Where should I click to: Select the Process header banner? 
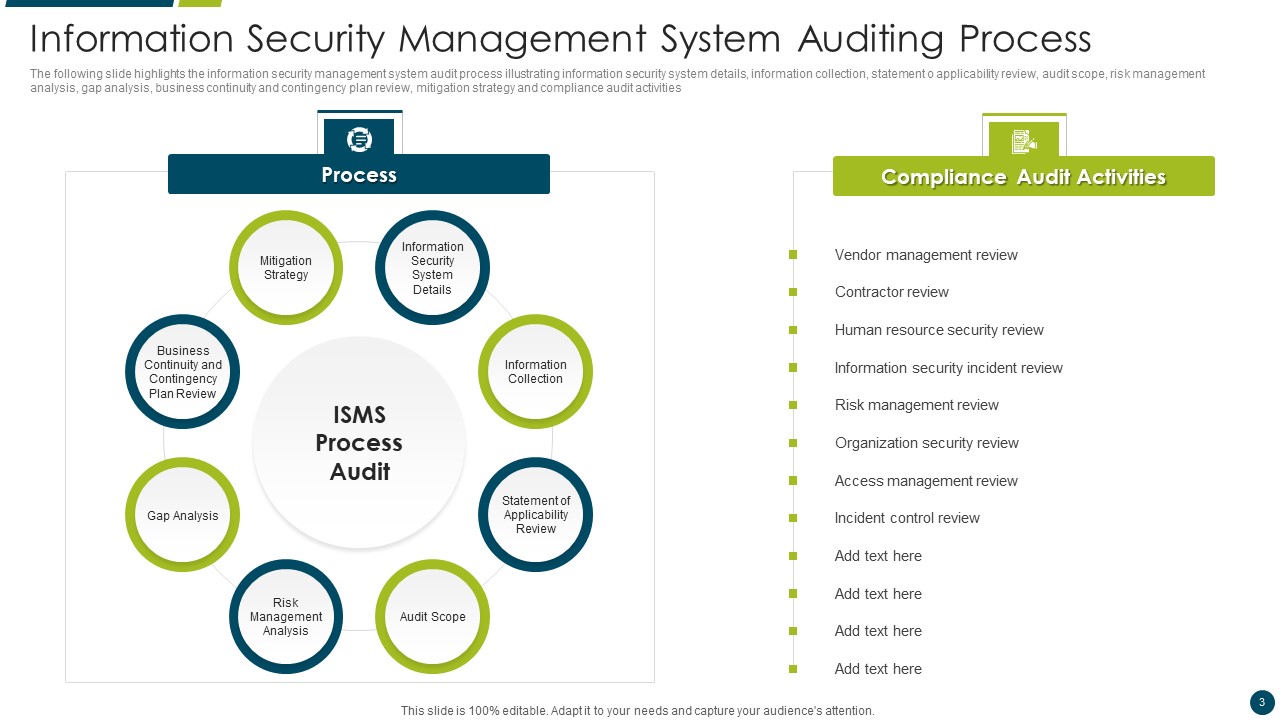pyautogui.click(x=359, y=174)
